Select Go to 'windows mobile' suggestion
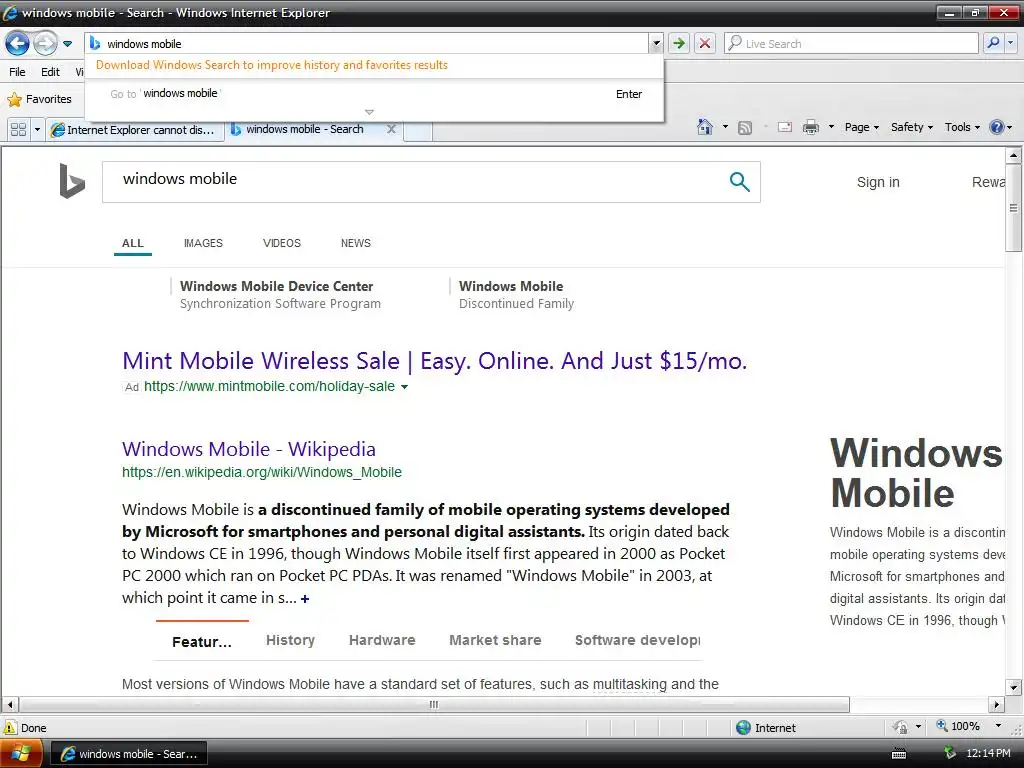Image resolution: width=1024 pixels, height=768 pixels. tap(375, 94)
